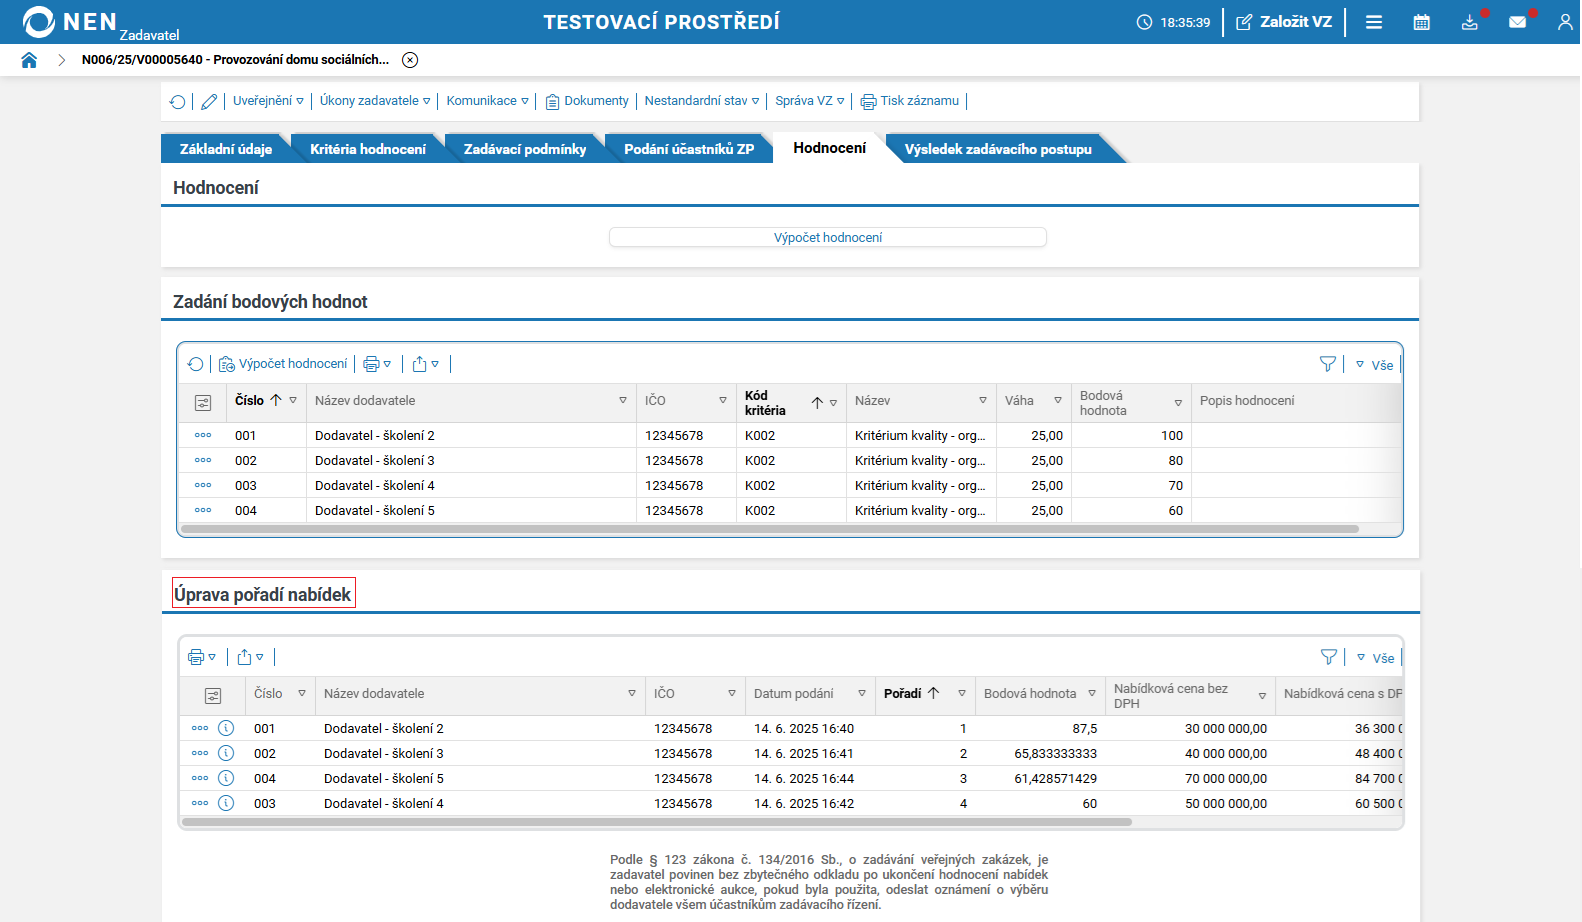Click the home icon in breadcrumb

pos(29,60)
